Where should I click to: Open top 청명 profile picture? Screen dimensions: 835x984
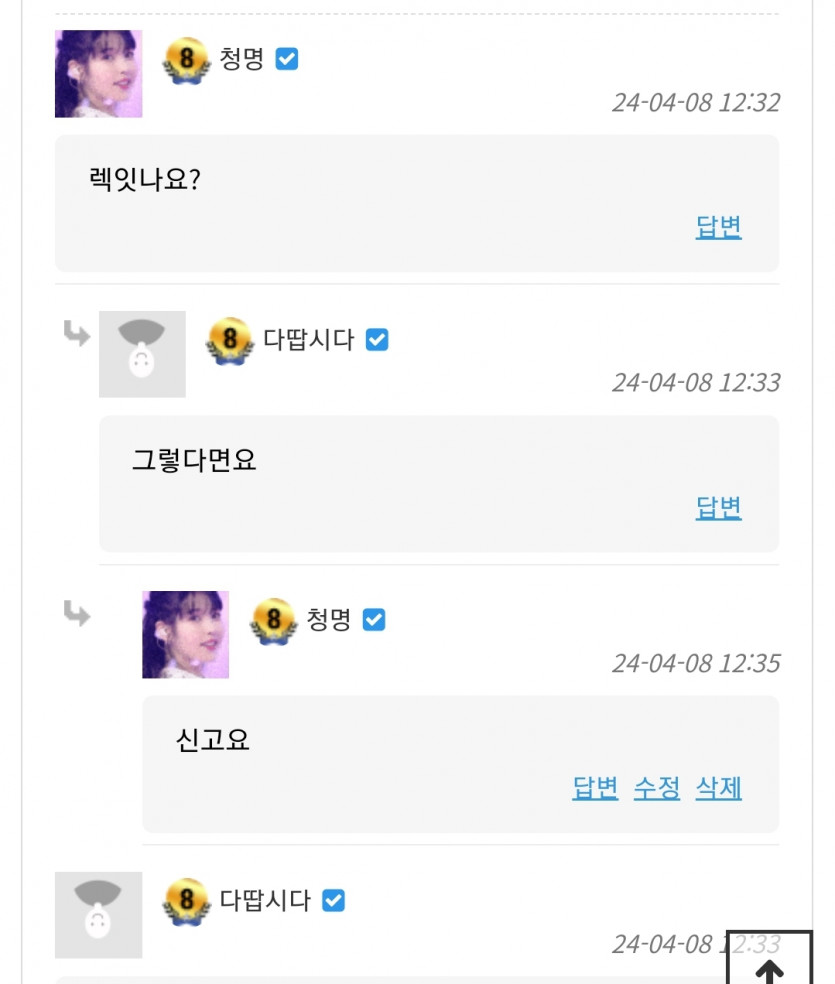(x=98, y=74)
